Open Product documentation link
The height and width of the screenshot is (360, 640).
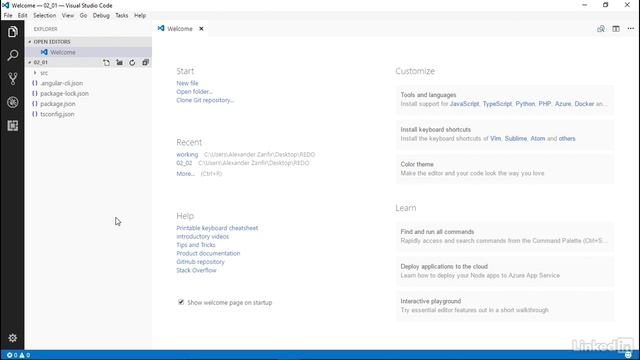pyautogui.click(x=208, y=253)
